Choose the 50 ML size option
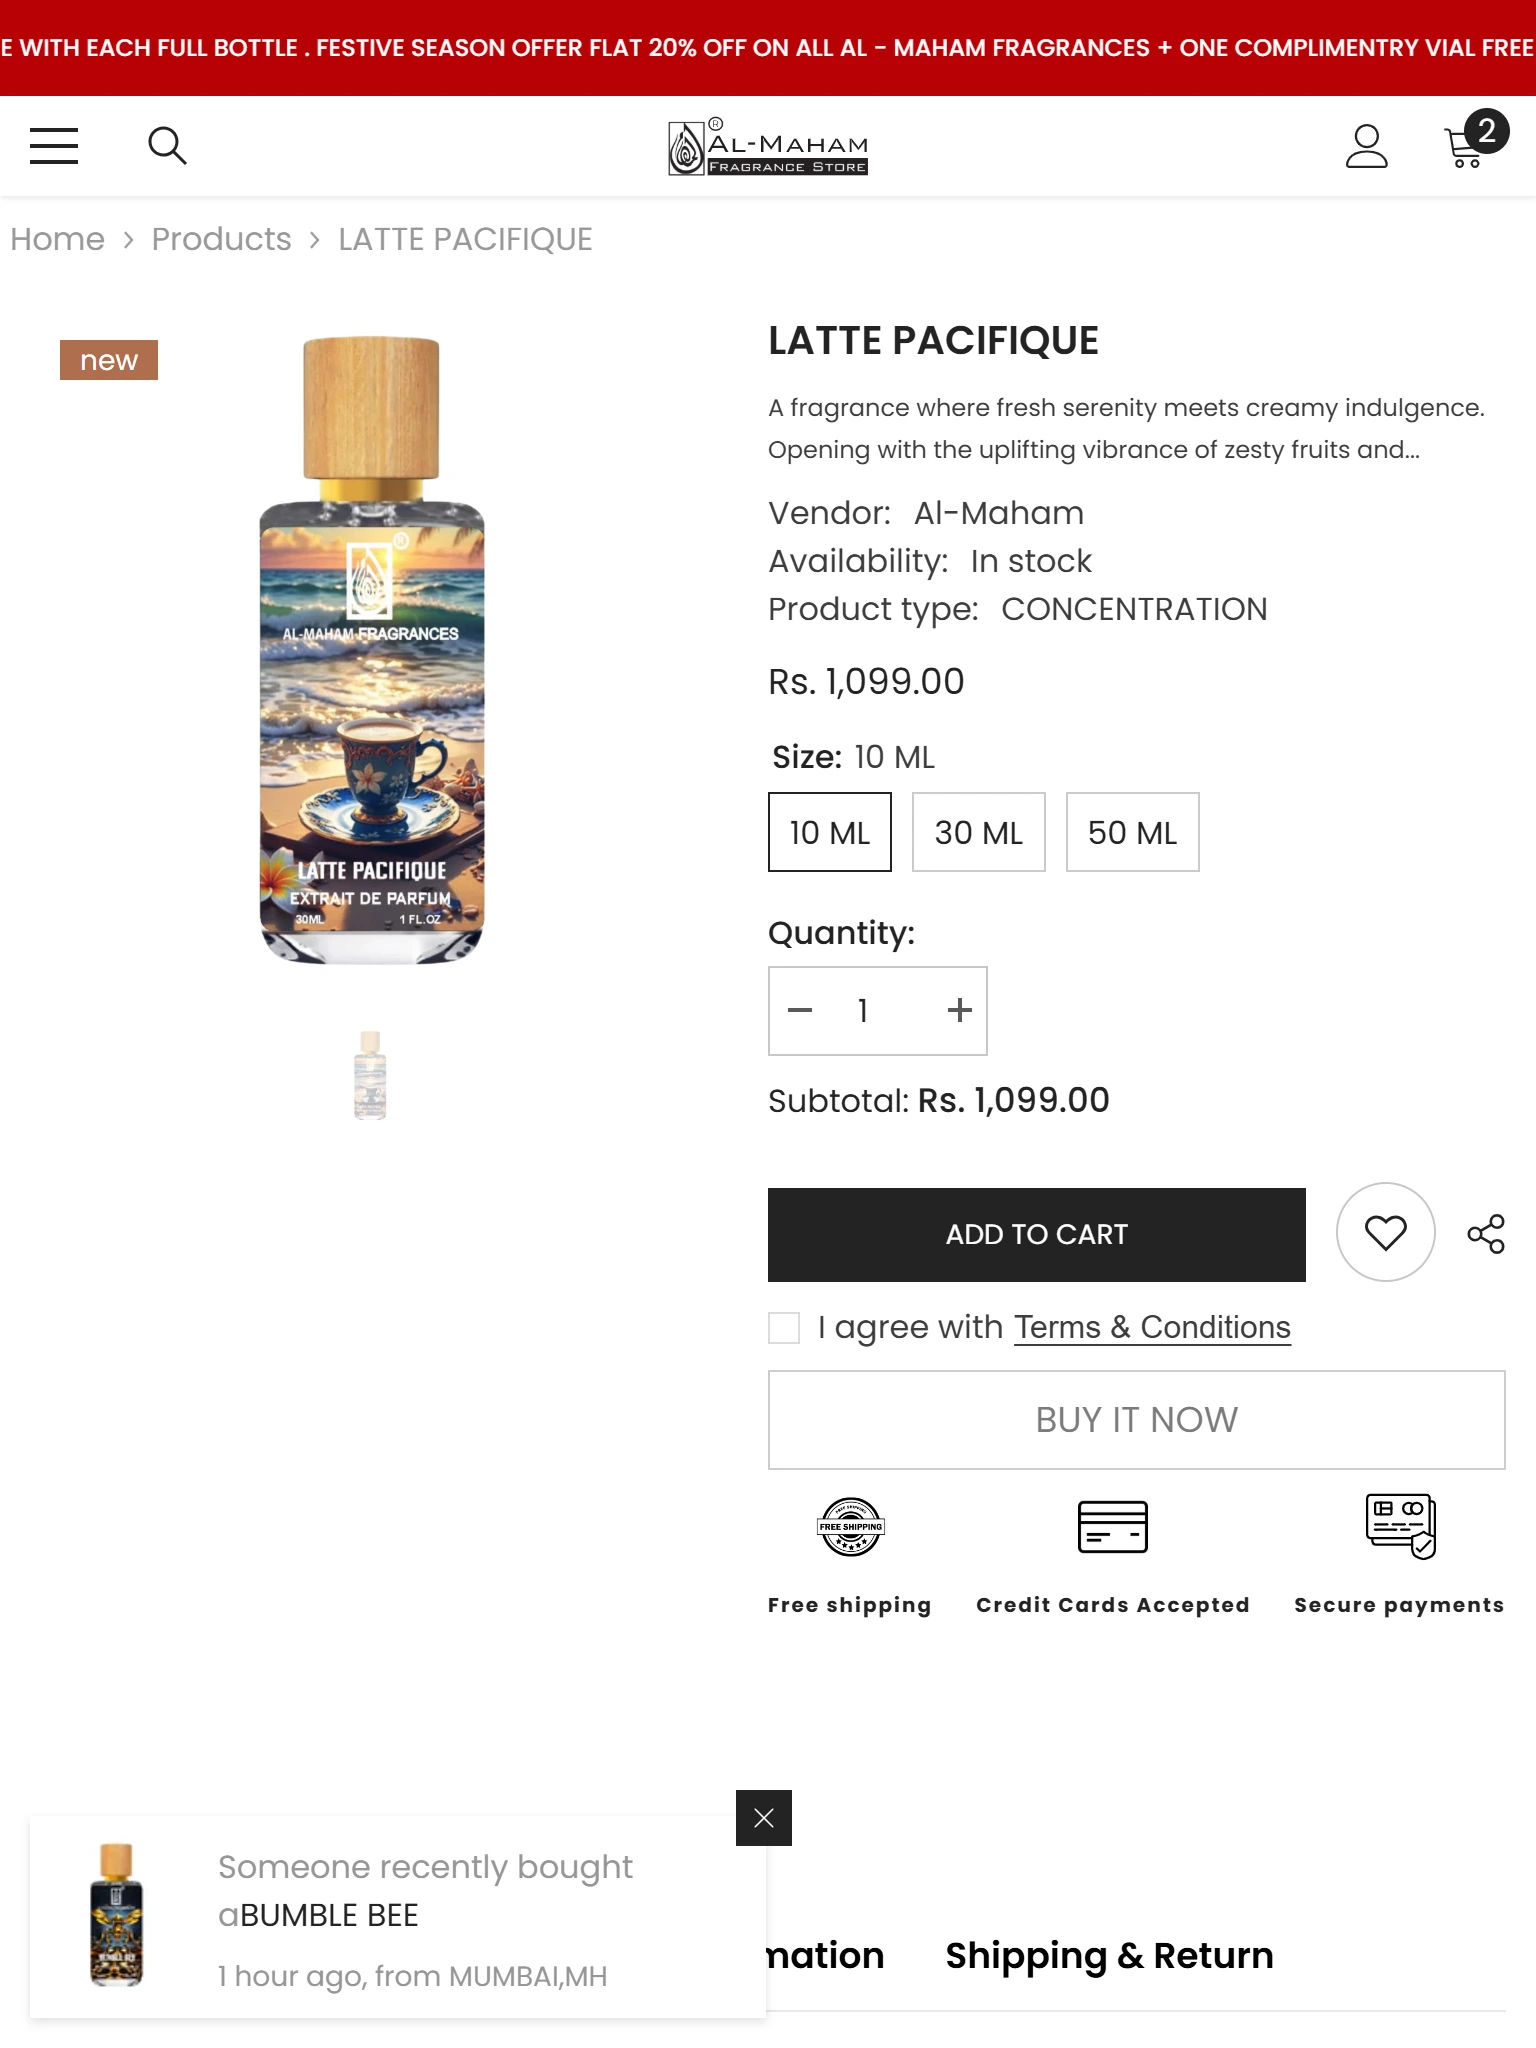 1132,832
